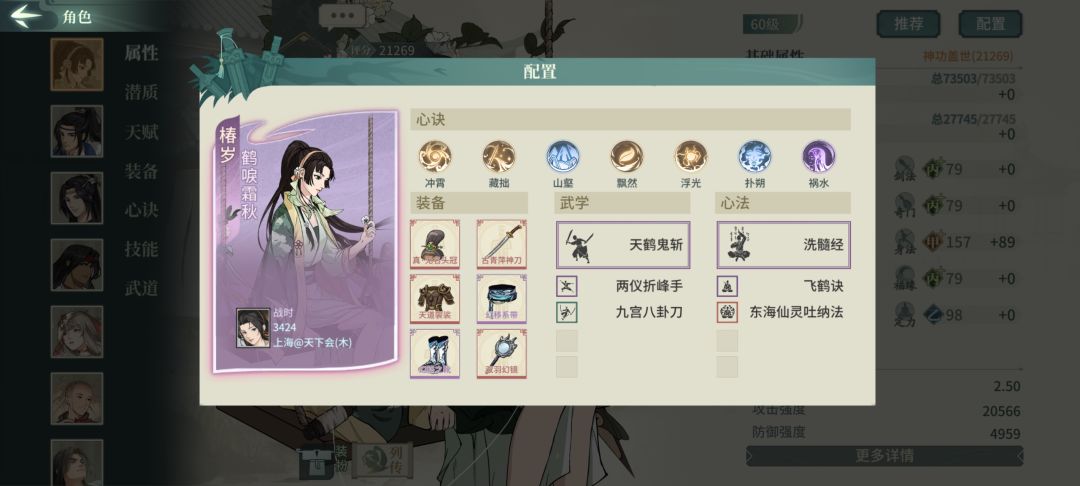Open the boots equipment slot
1080x486 pixels.
(x=435, y=353)
